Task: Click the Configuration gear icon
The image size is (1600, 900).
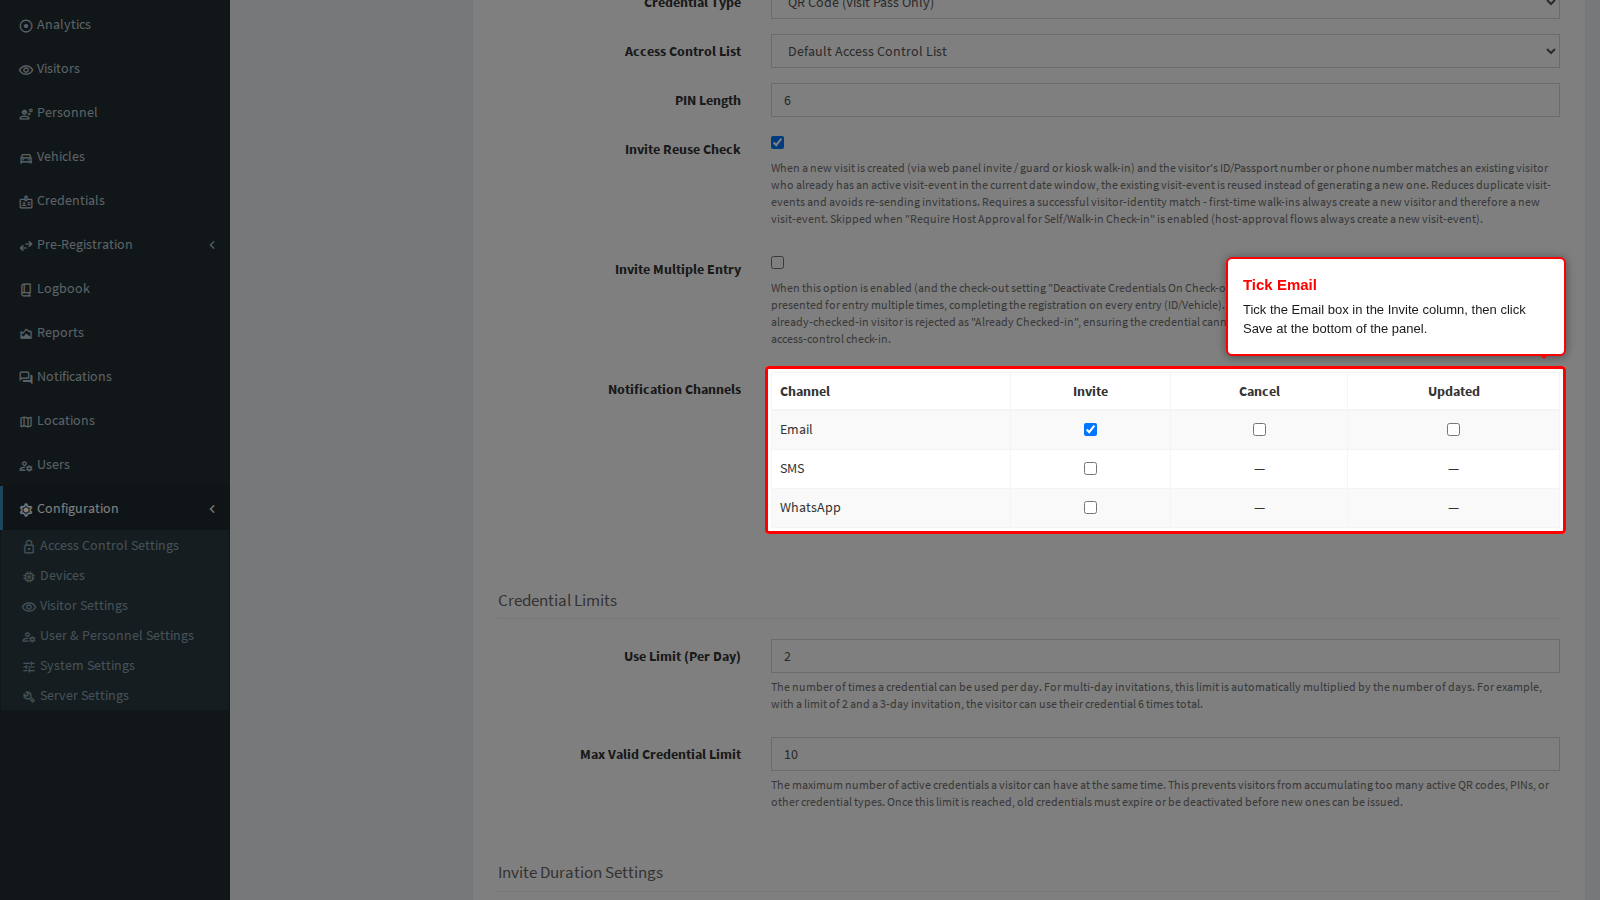Action: pos(26,510)
